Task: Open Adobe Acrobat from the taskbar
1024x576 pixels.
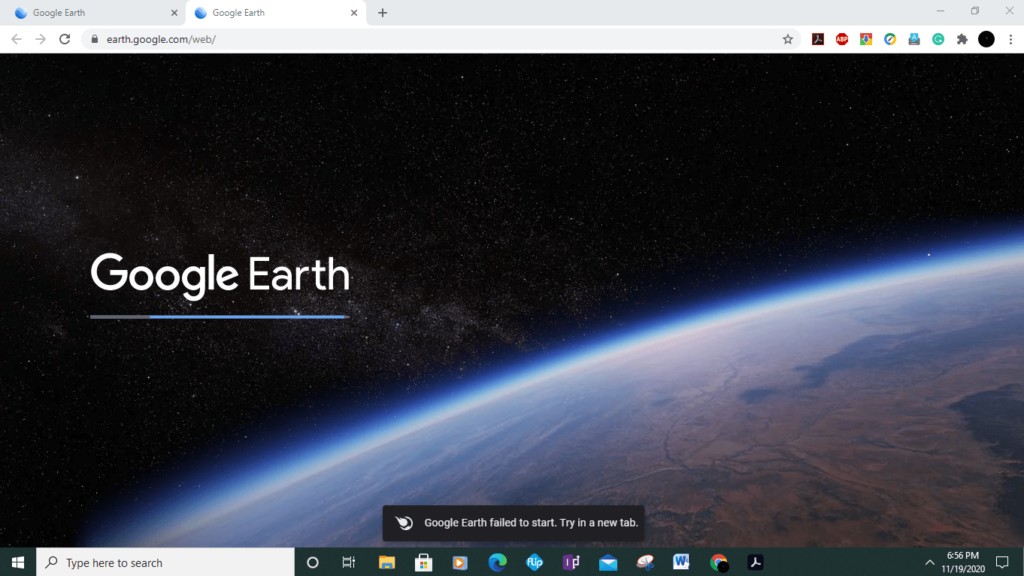Action: click(x=755, y=562)
